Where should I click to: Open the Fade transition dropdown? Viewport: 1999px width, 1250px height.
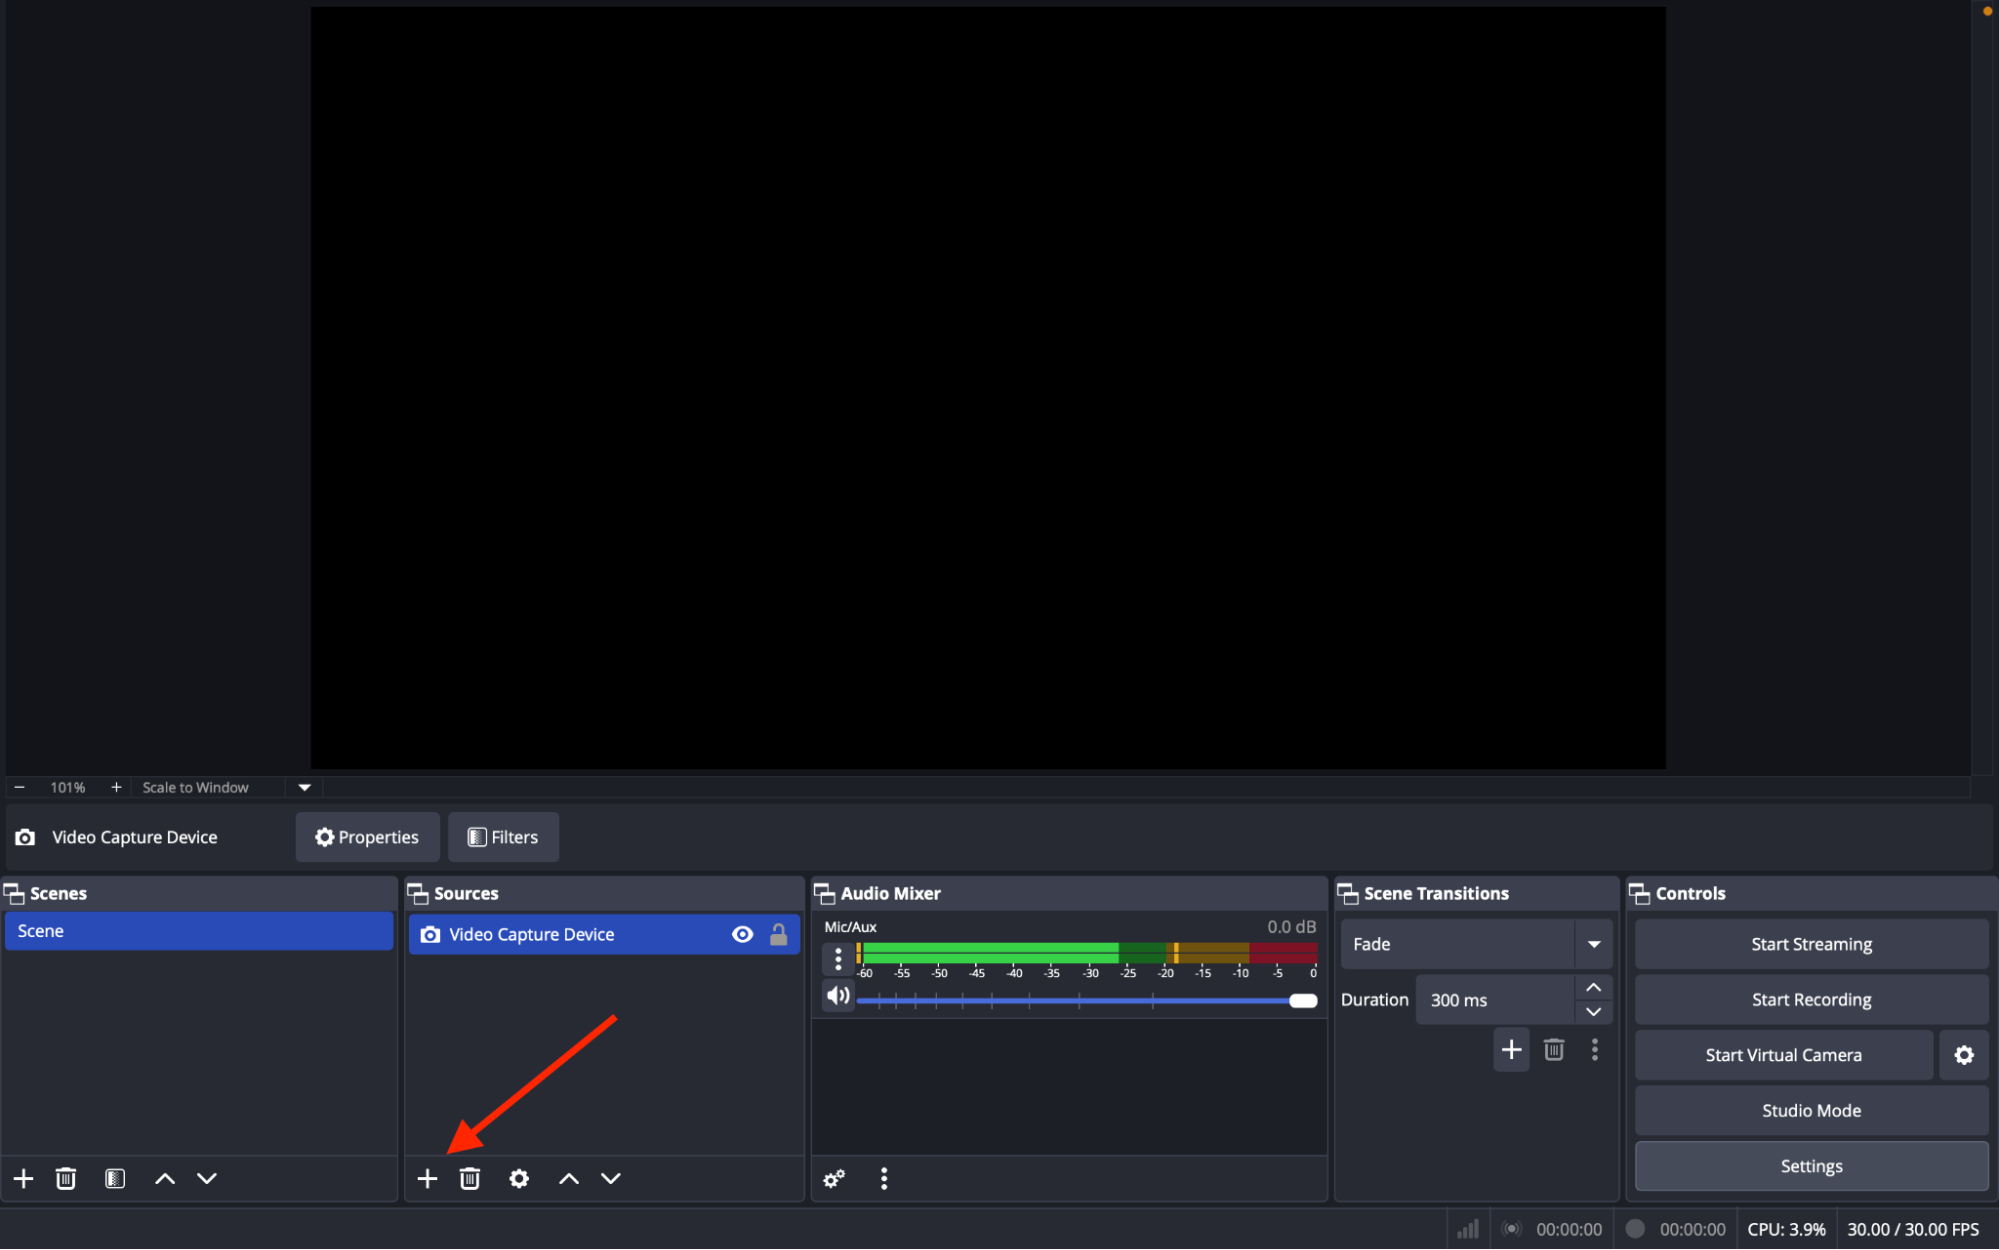[1476, 945]
